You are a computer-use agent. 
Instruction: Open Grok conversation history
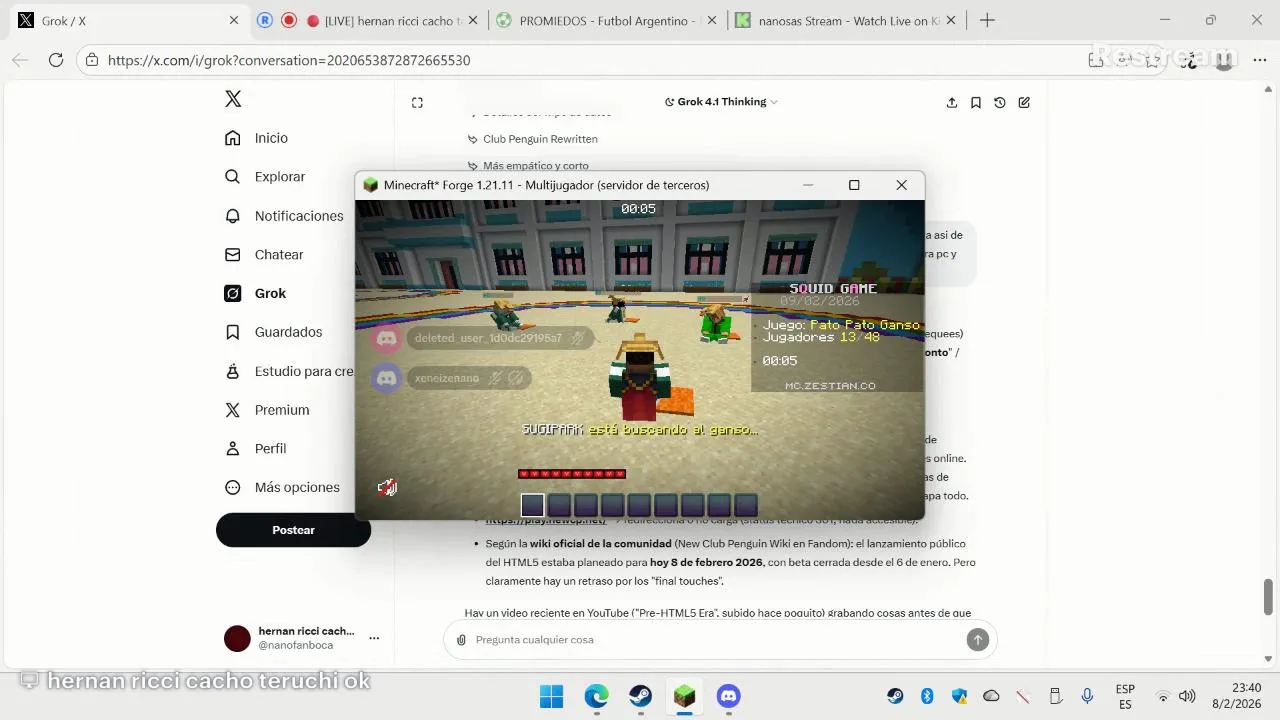pyautogui.click(x=1000, y=102)
